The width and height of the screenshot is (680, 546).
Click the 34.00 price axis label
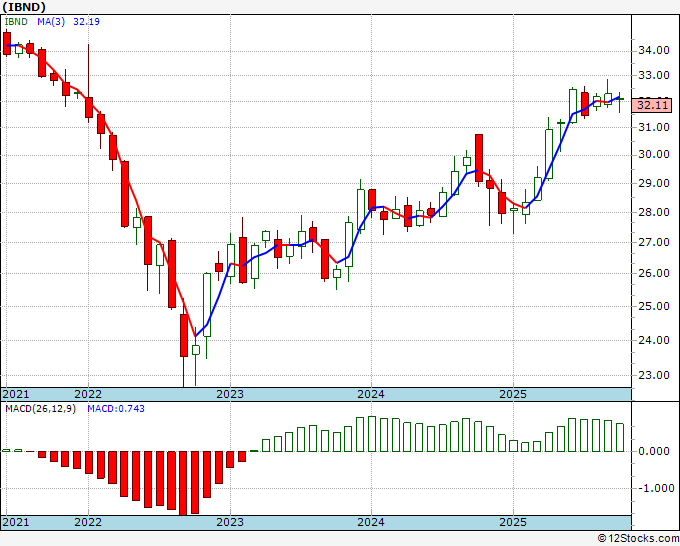click(654, 50)
